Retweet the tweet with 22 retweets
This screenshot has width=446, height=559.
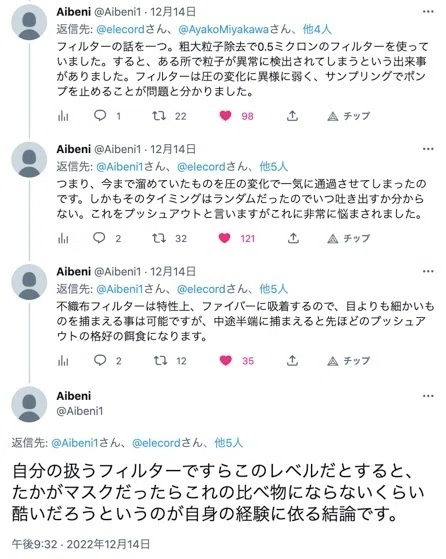tap(159, 116)
